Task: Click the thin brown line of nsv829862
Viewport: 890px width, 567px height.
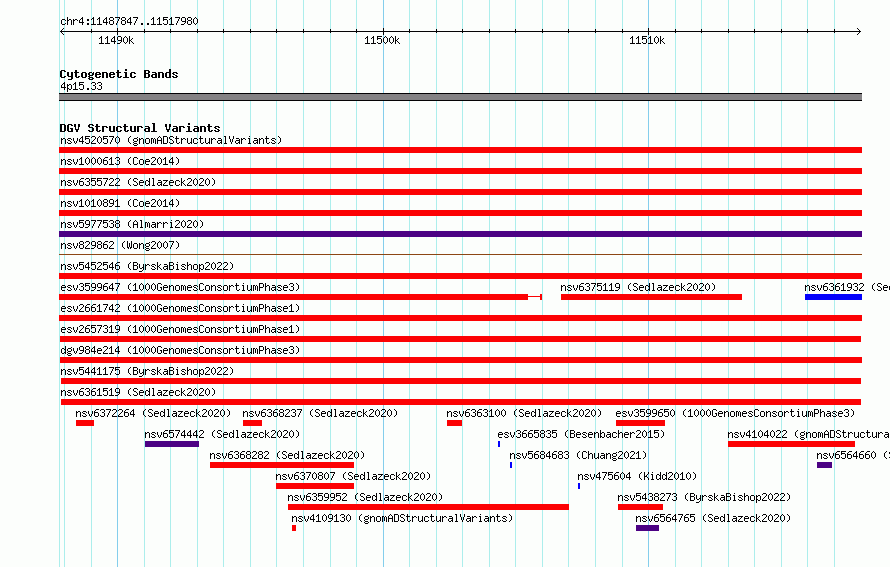Action: click(460, 254)
